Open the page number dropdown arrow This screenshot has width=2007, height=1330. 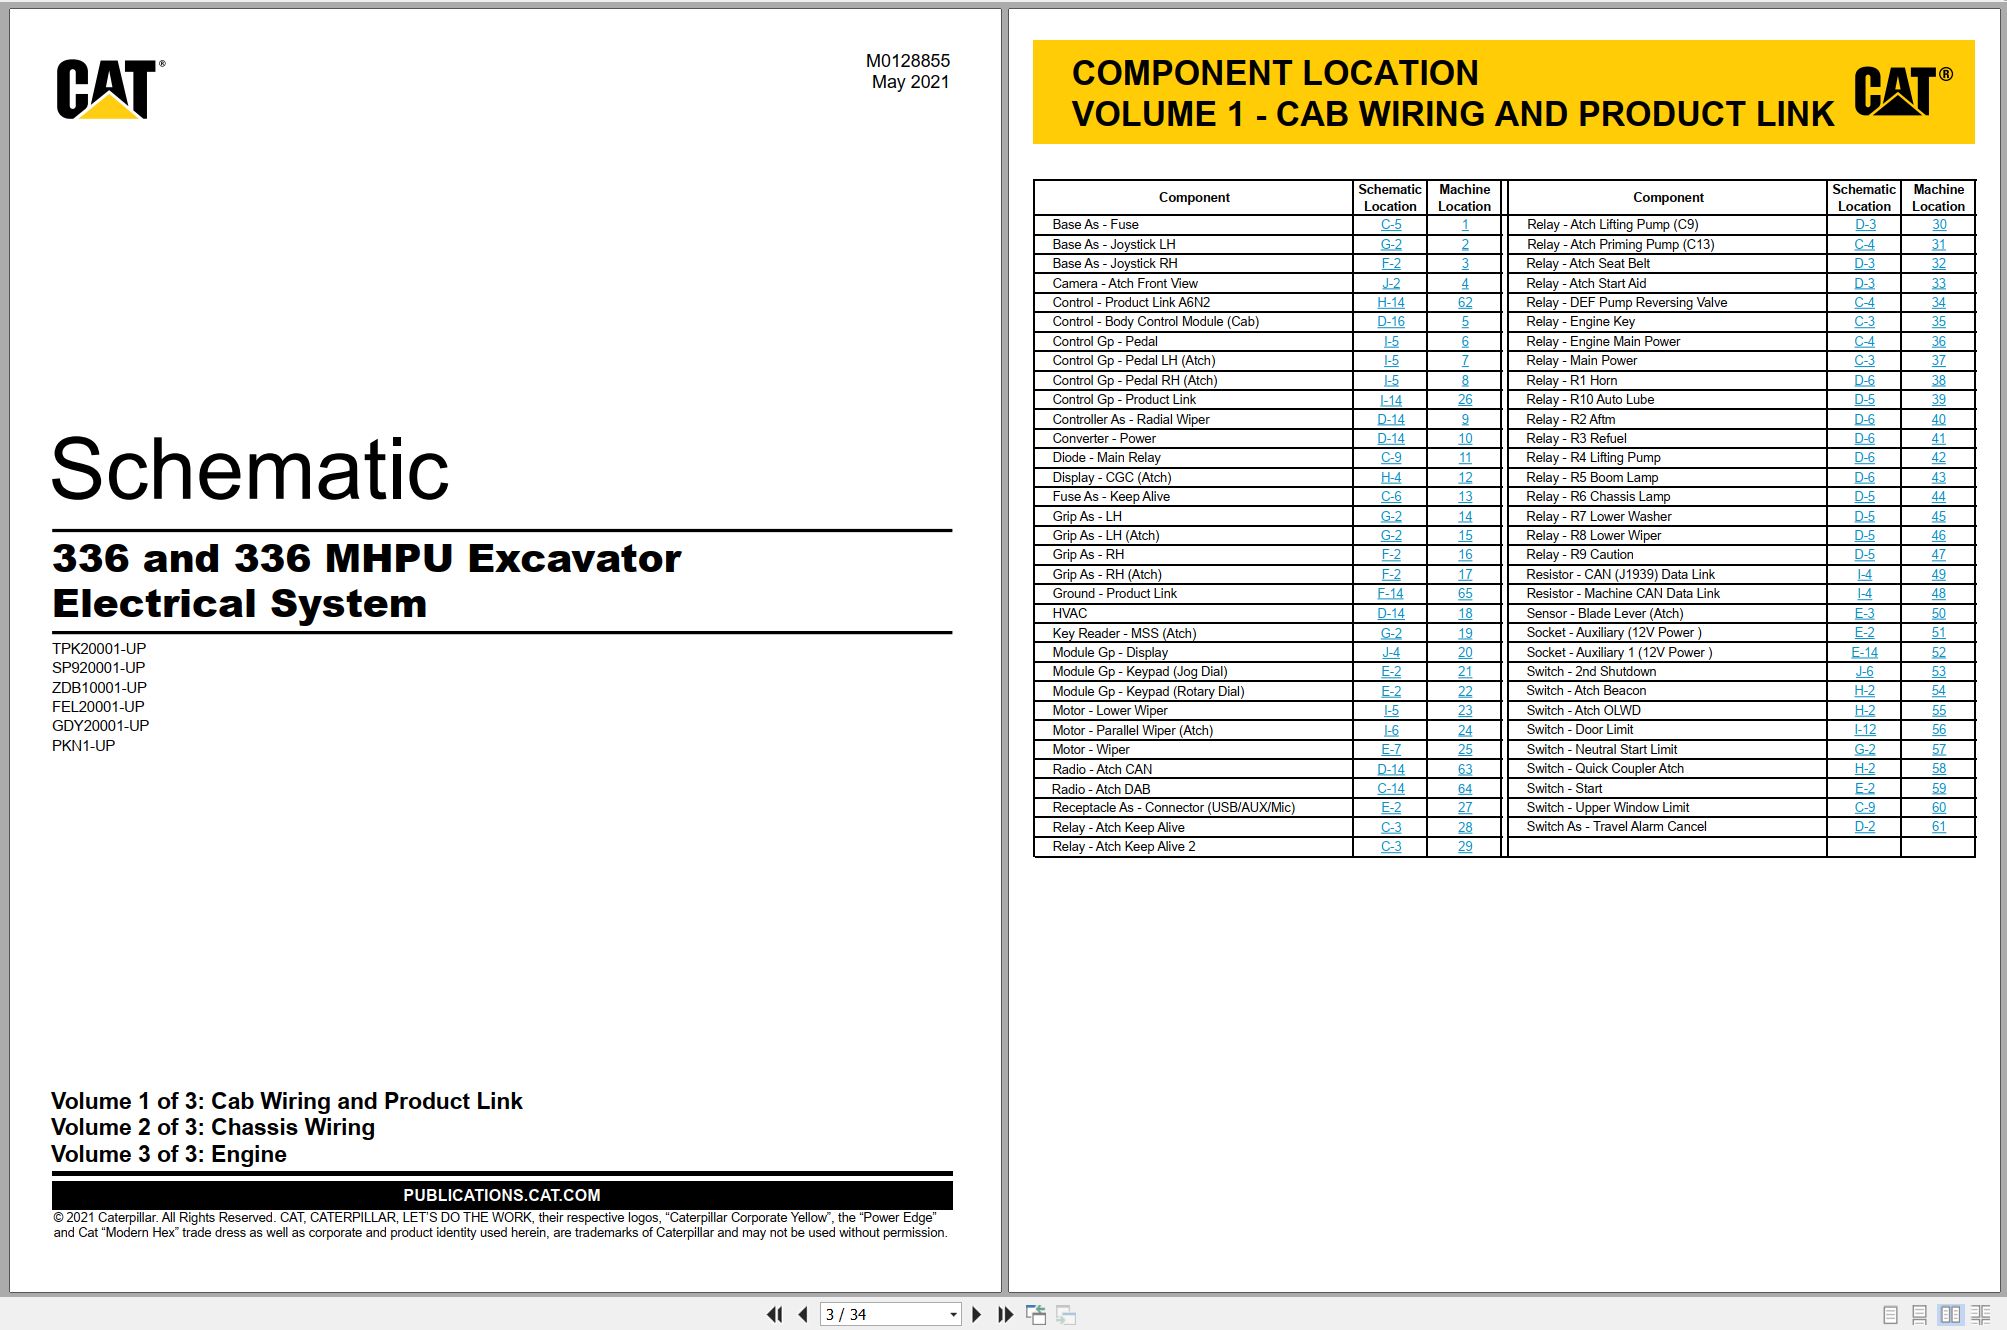click(953, 1314)
